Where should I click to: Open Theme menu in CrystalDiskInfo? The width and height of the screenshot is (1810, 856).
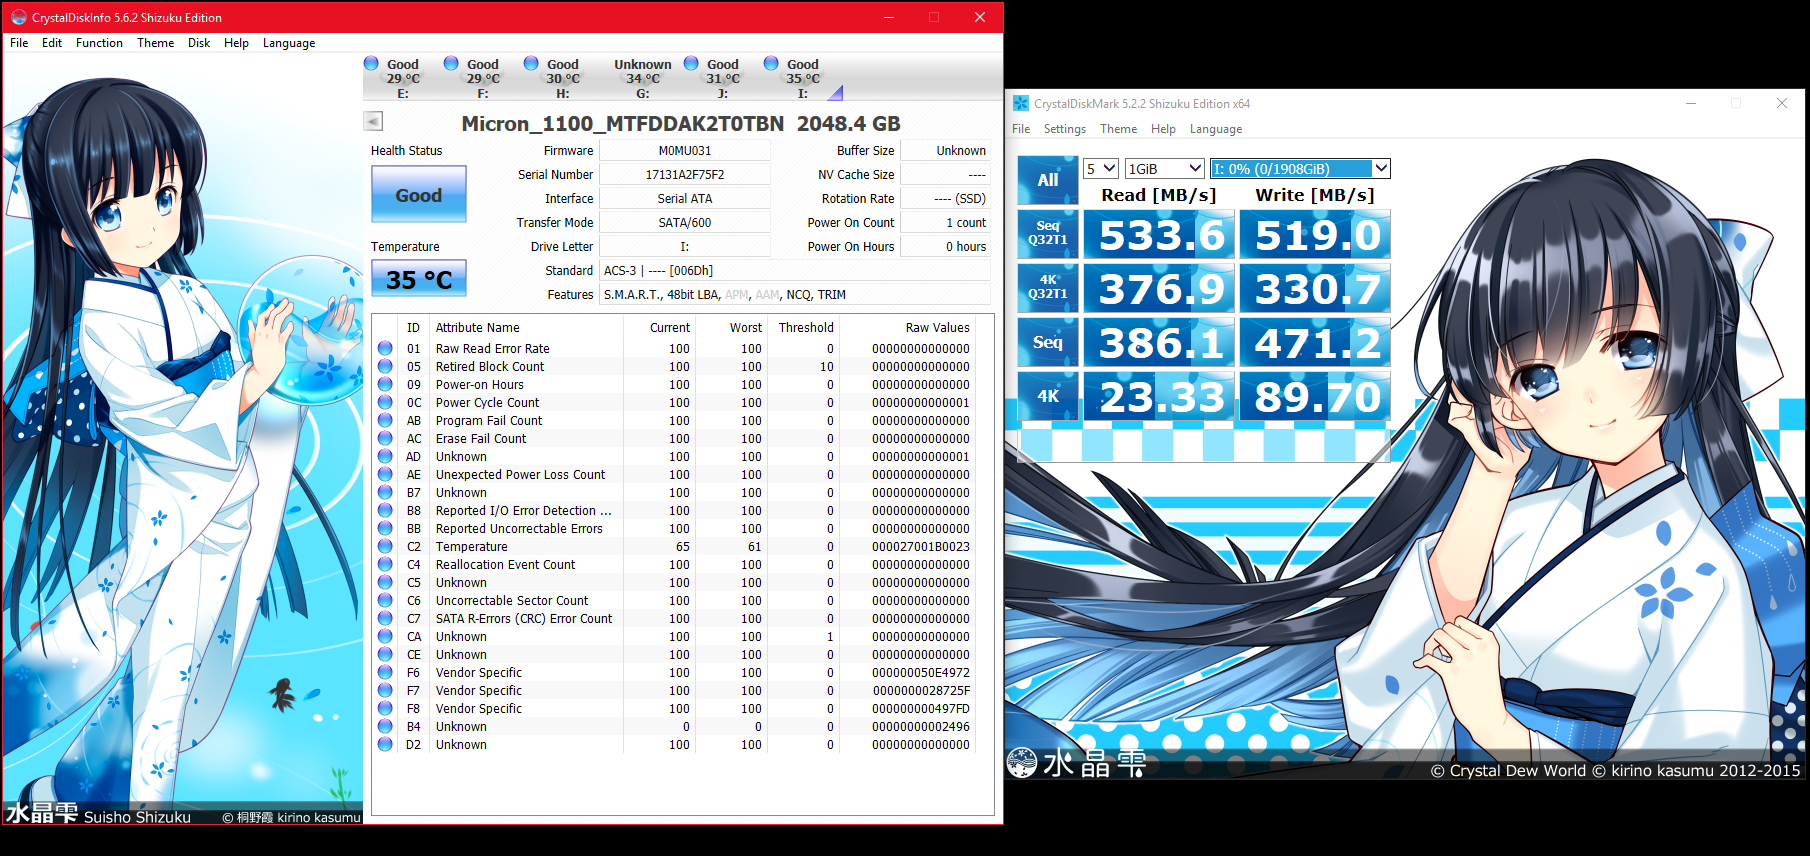pos(155,43)
